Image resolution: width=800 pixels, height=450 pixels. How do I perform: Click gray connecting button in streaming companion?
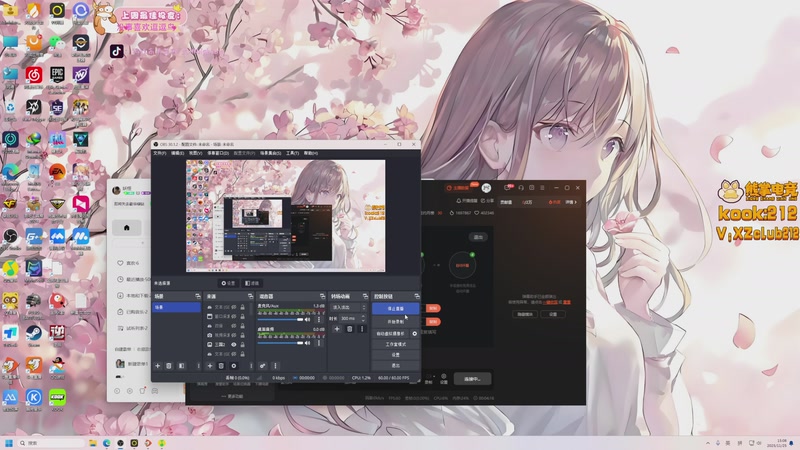click(x=472, y=379)
